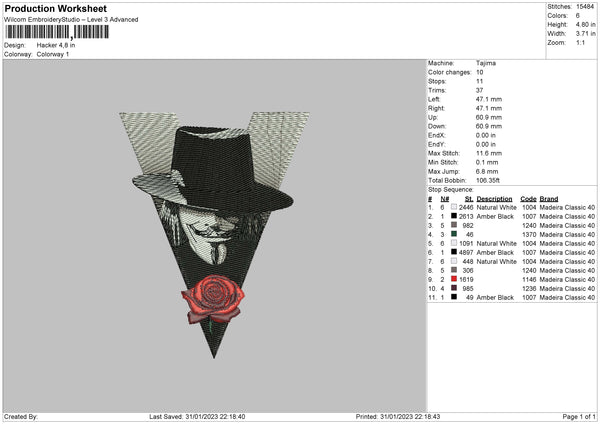Click the green swatch in stop row 4
Screen dimensions: 600x424
pos(454,234)
